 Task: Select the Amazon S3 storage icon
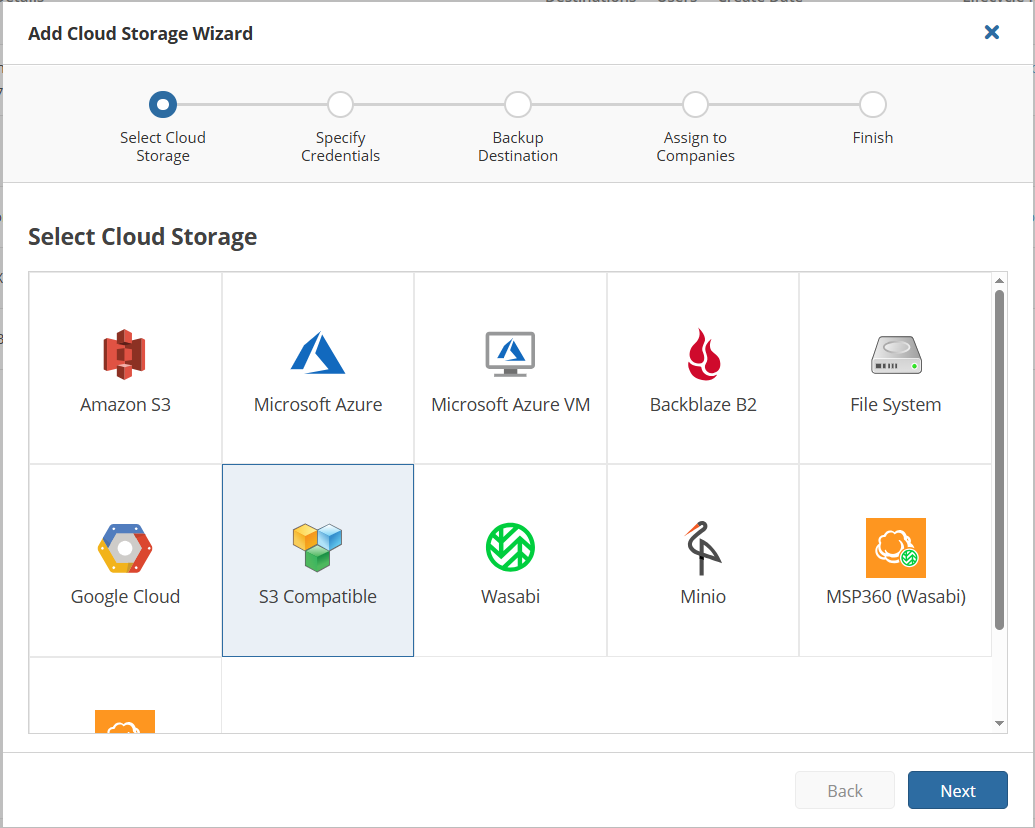[x=125, y=355]
